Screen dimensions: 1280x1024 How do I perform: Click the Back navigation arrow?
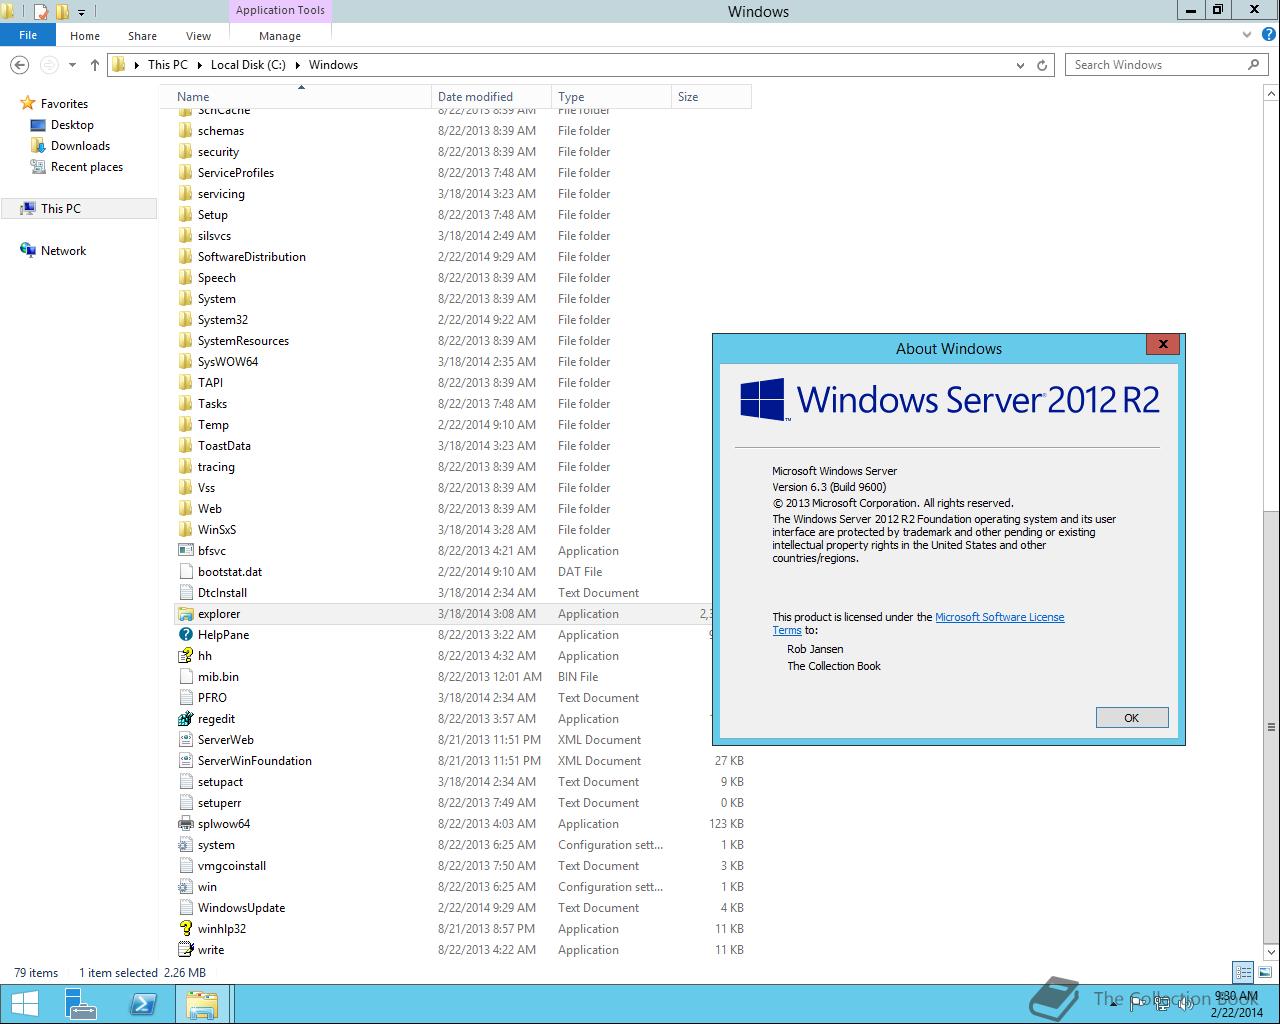click(x=19, y=65)
